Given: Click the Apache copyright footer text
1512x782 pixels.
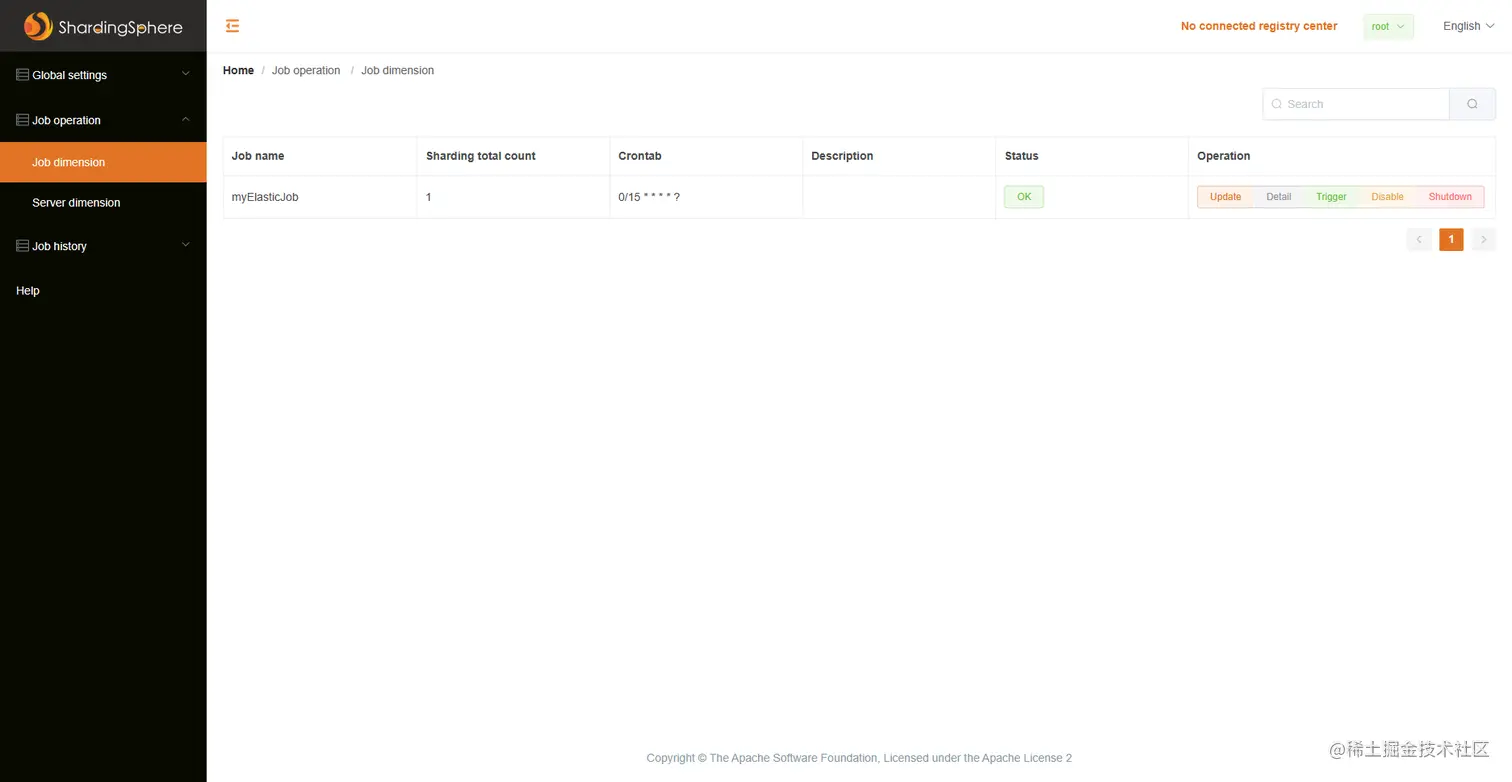Looking at the screenshot, I should 859,758.
